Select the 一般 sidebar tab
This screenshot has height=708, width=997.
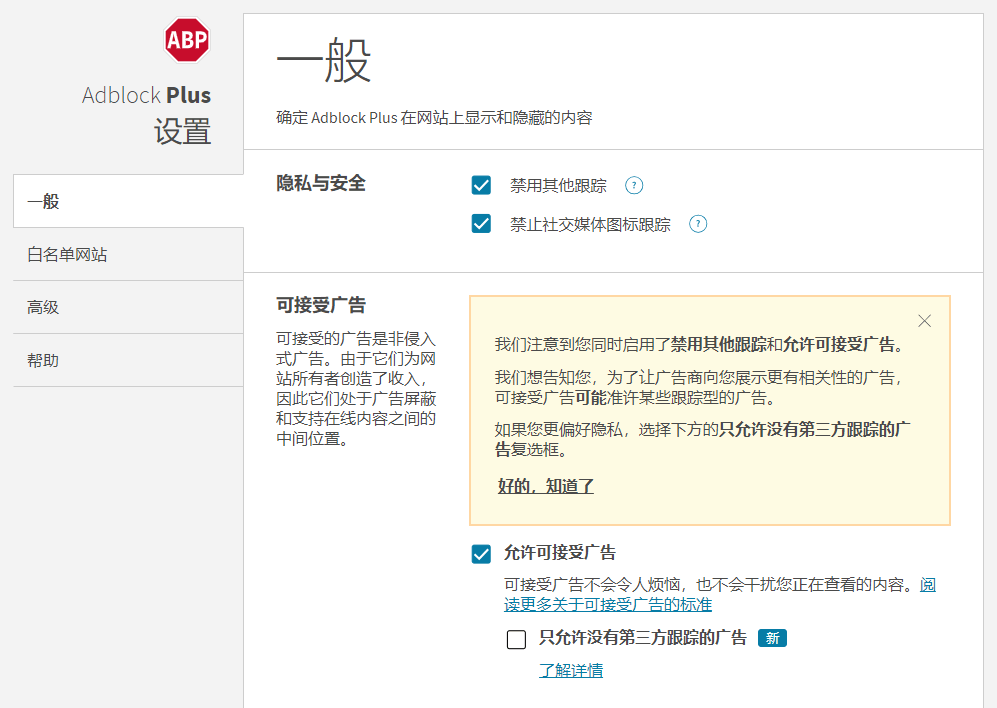pos(128,202)
